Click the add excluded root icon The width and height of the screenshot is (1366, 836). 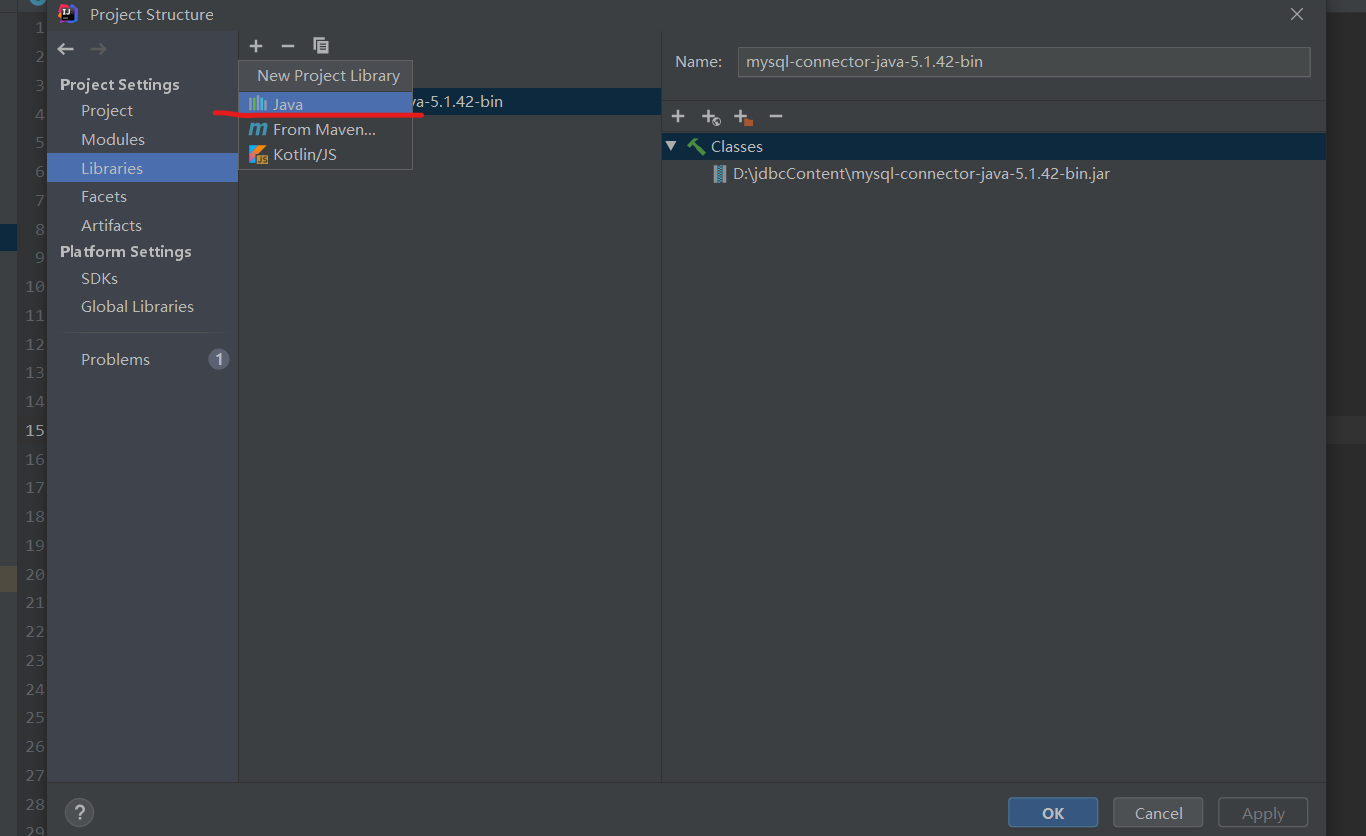[743, 117]
